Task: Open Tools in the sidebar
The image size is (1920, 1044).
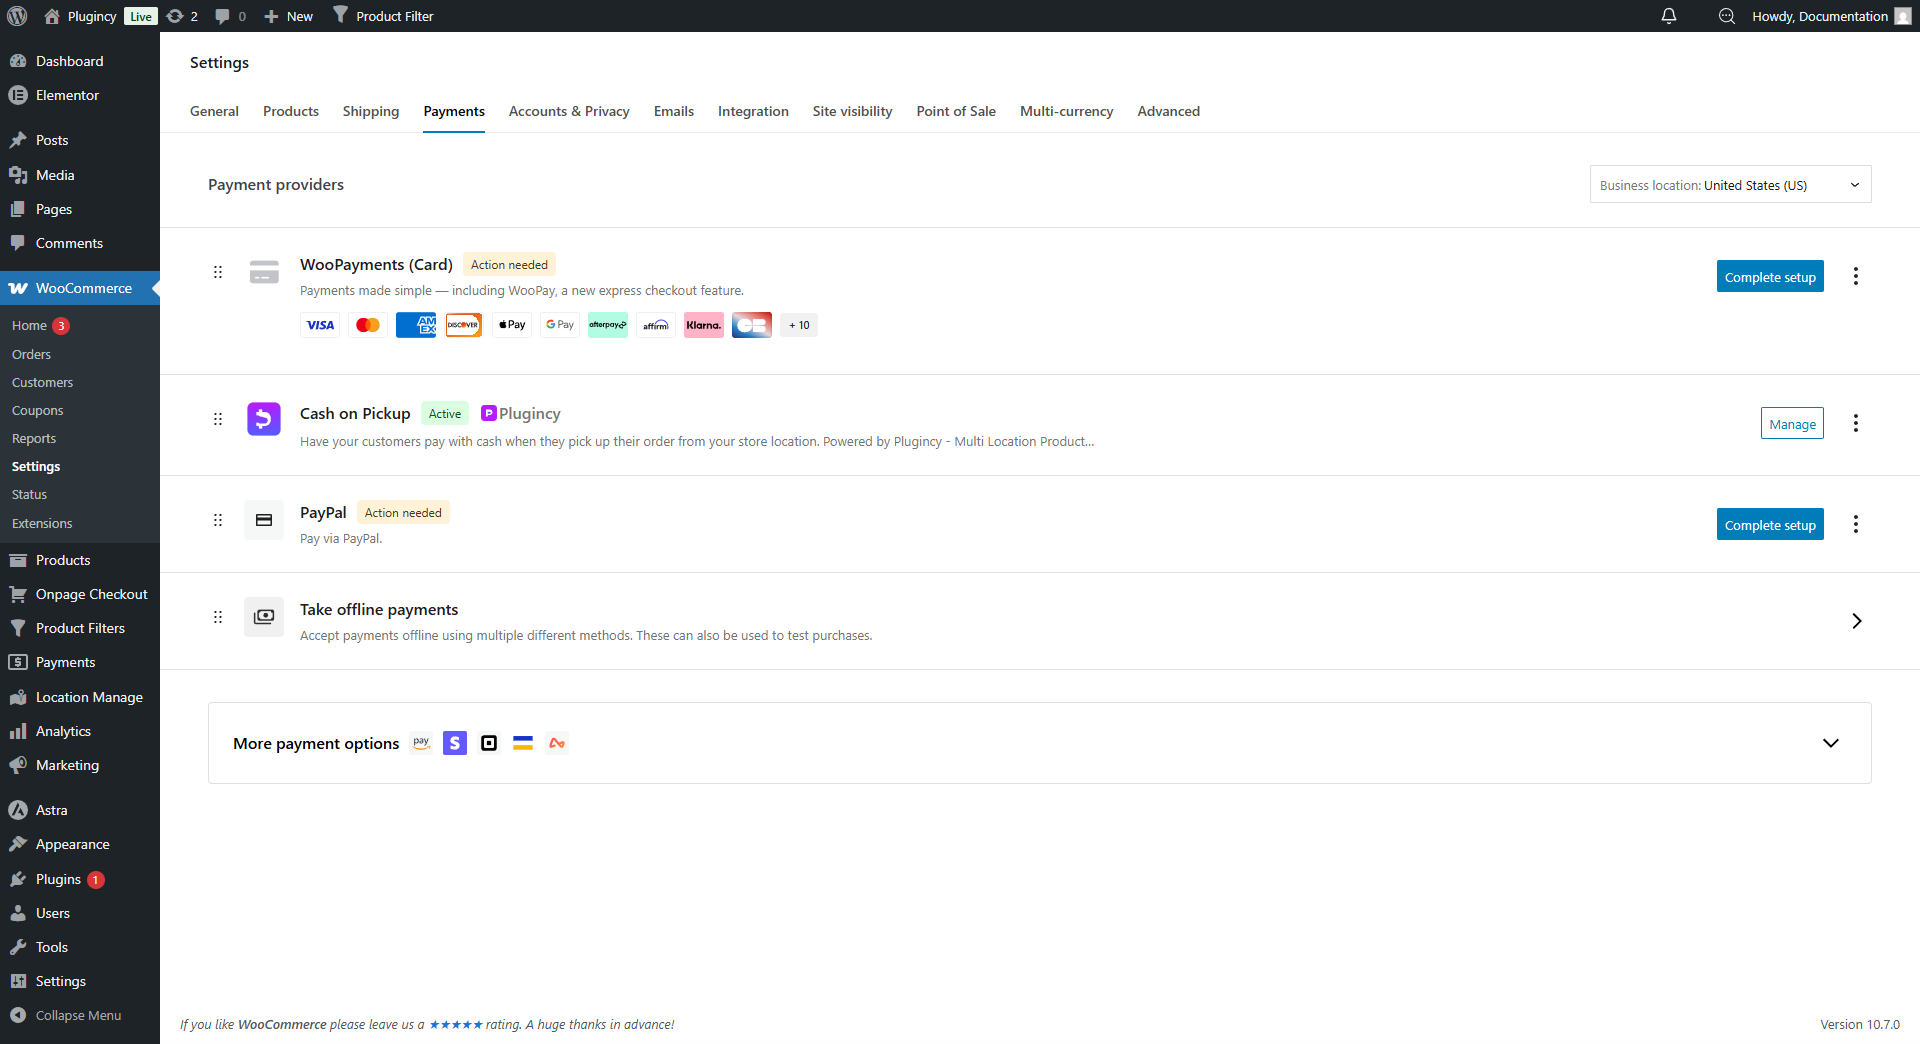Action: click(x=80, y=947)
